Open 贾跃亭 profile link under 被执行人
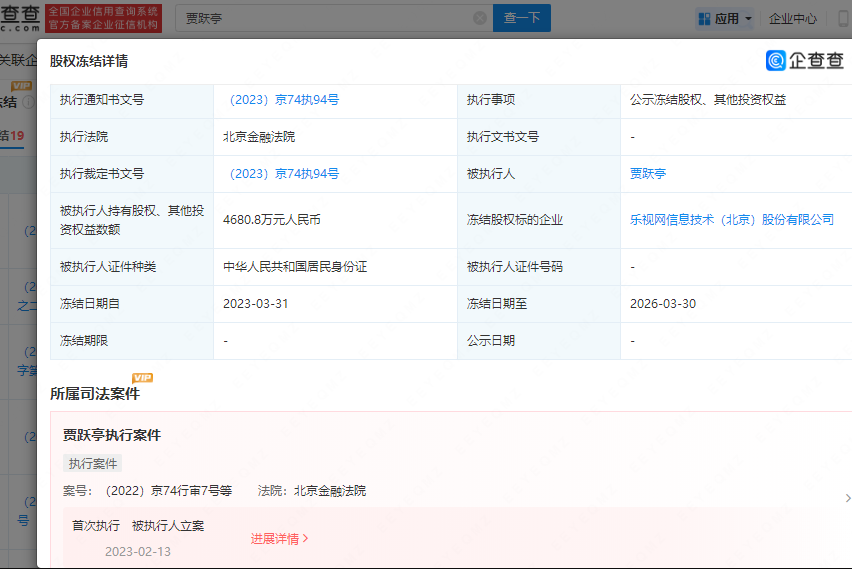This screenshot has height=569, width=852. (647, 174)
